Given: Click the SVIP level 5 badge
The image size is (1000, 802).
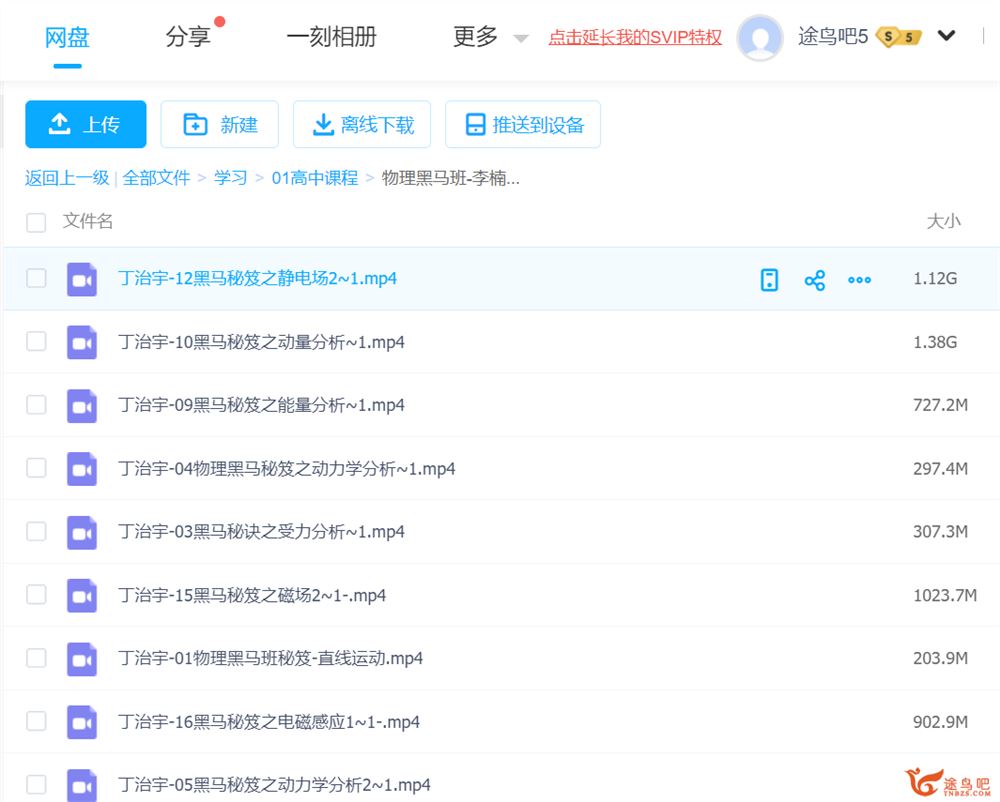Looking at the screenshot, I should (897, 37).
